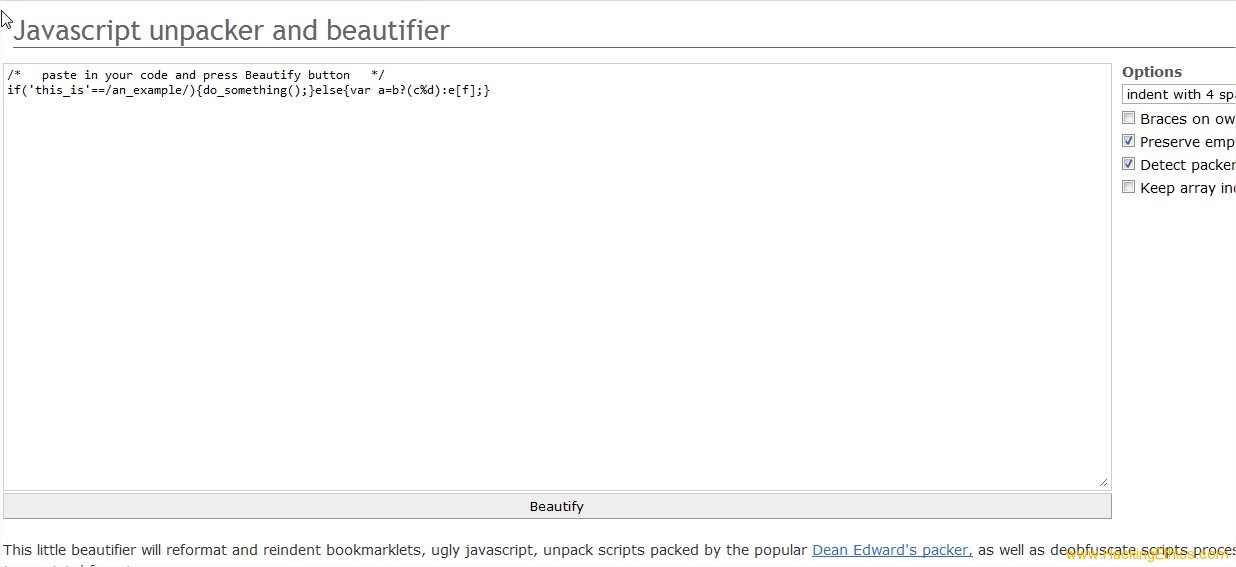Image resolution: width=1236 pixels, height=567 pixels.
Task: Click the hackingarticles watermark text
Action: tap(1146, 555)
